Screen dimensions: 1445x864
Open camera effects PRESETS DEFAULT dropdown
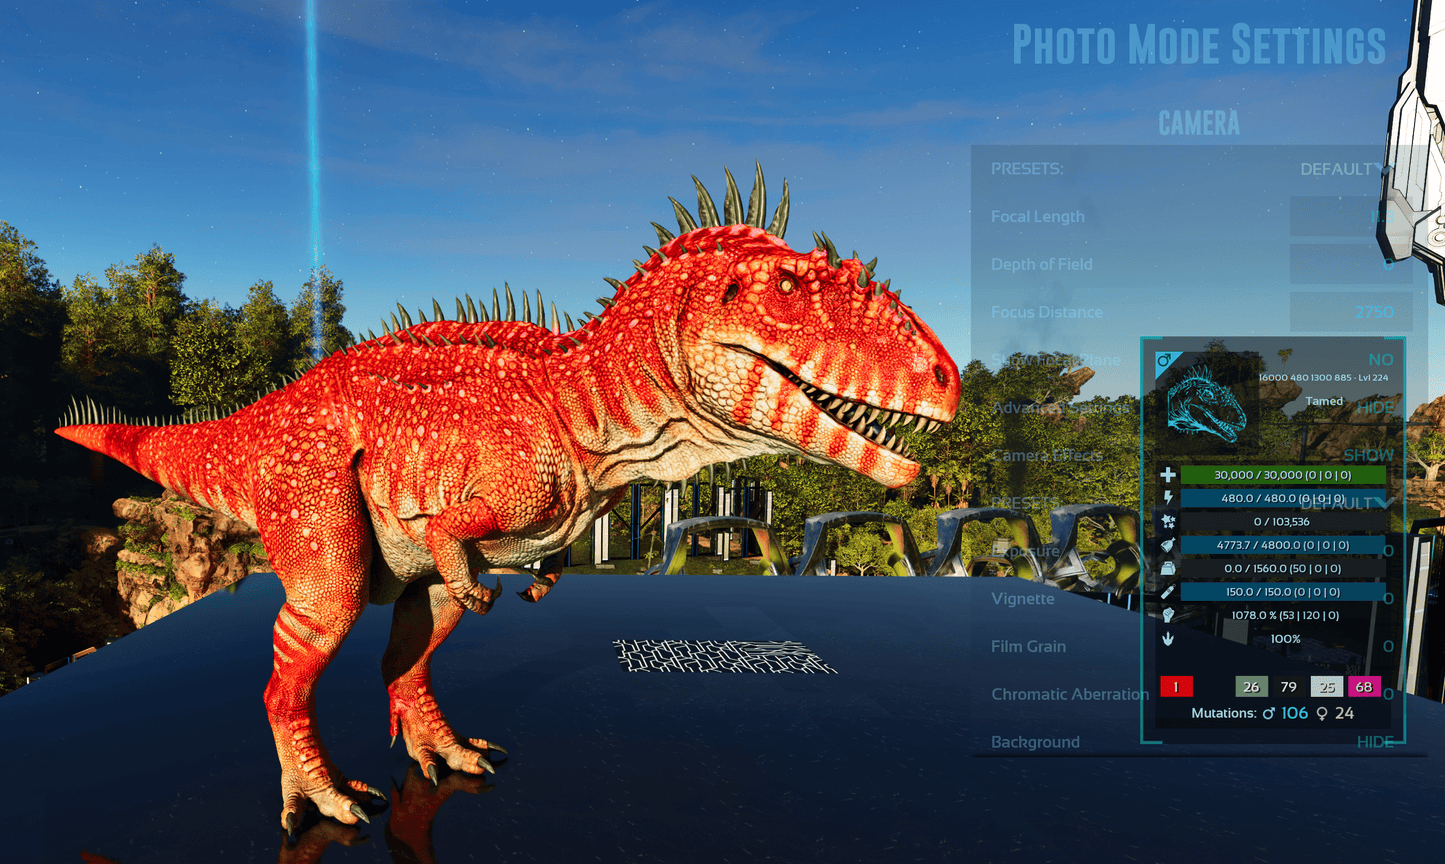coord(1346,503)
